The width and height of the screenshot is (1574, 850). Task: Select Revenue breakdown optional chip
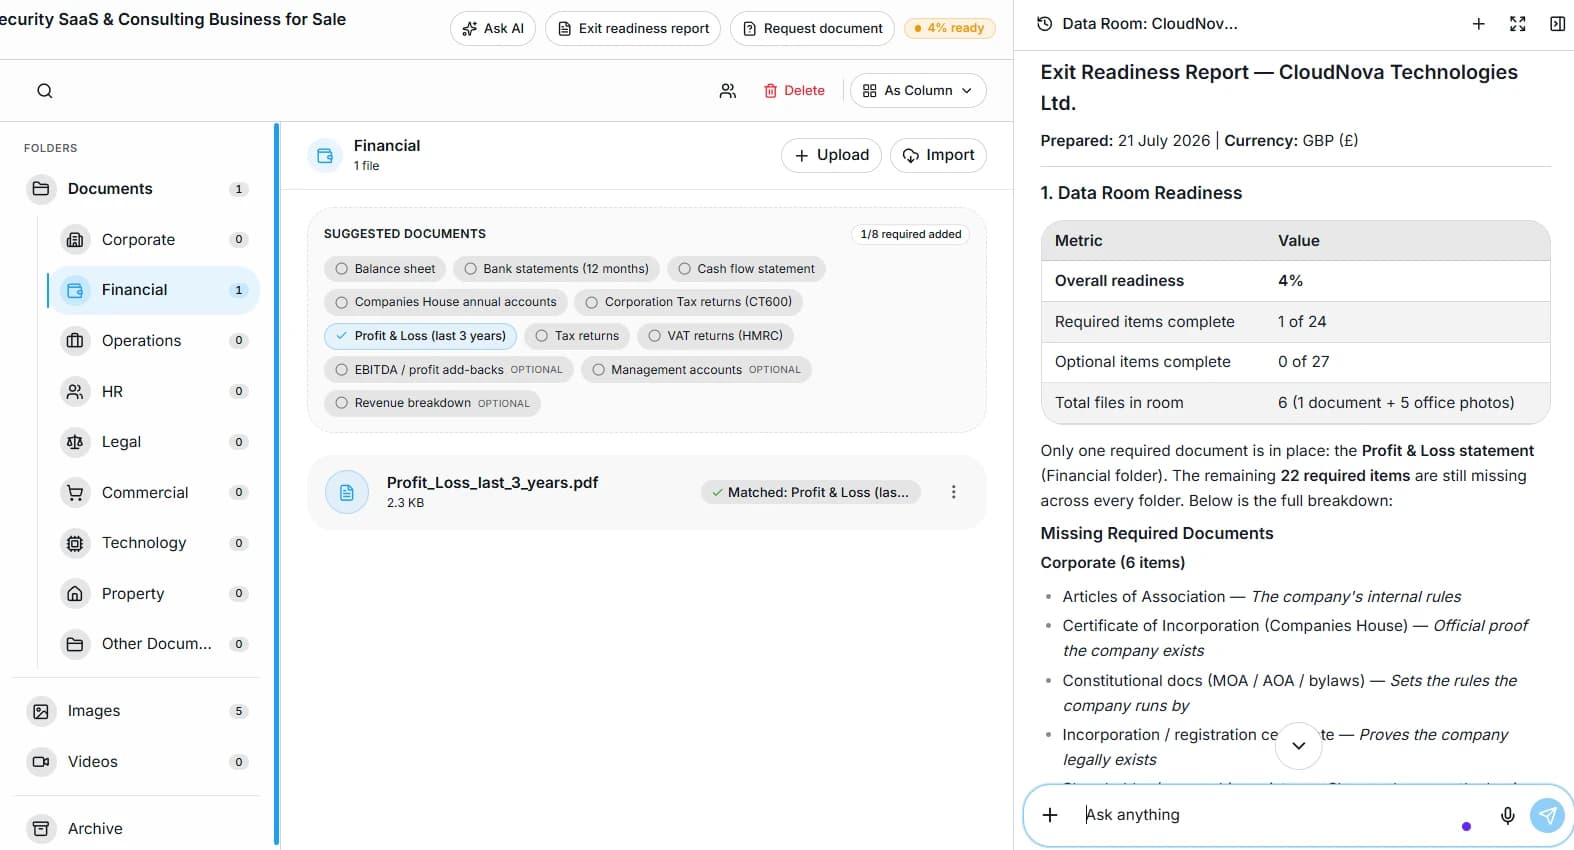click(x=432, y=403)
